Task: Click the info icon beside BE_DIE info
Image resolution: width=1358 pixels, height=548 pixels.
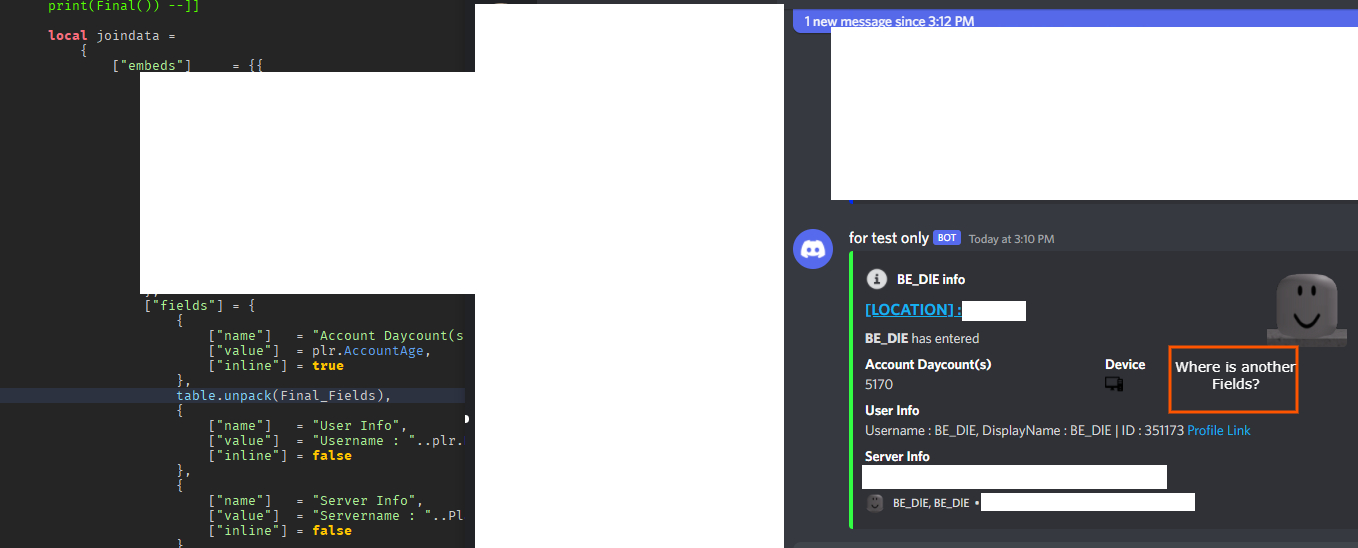Action: [x=876, y=279]
